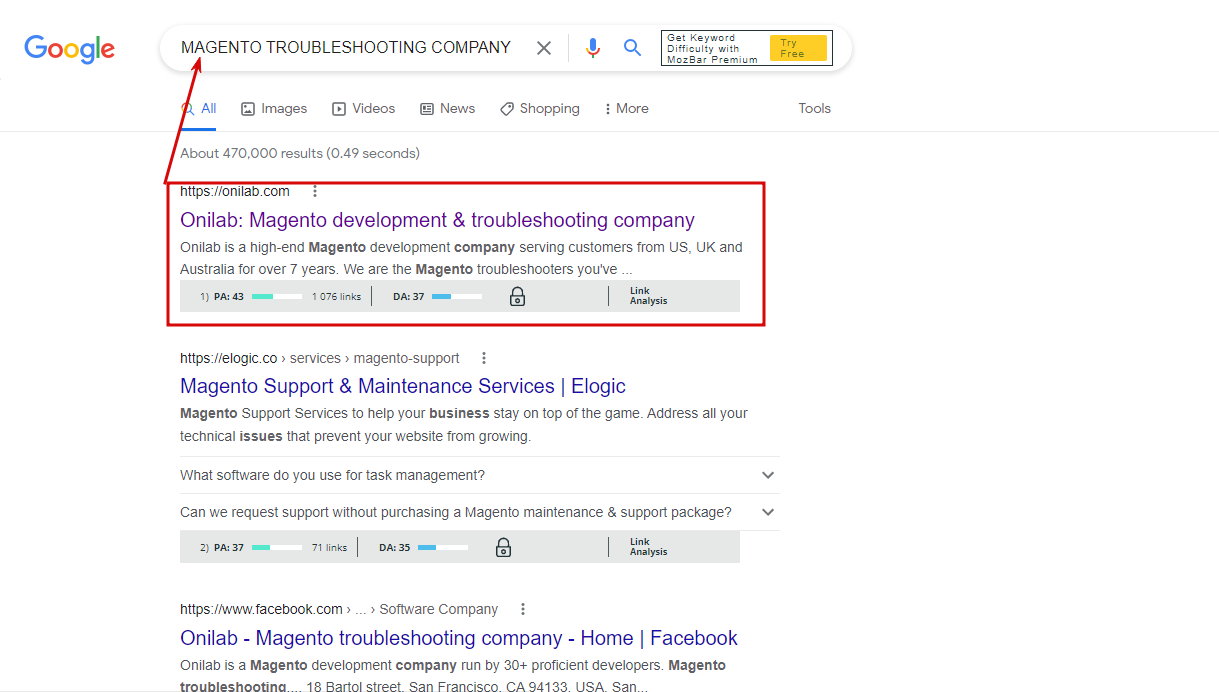Screen dimensions: 1219x692
Task: Expand the Magento support package question
Action: [x=767, y=511]
